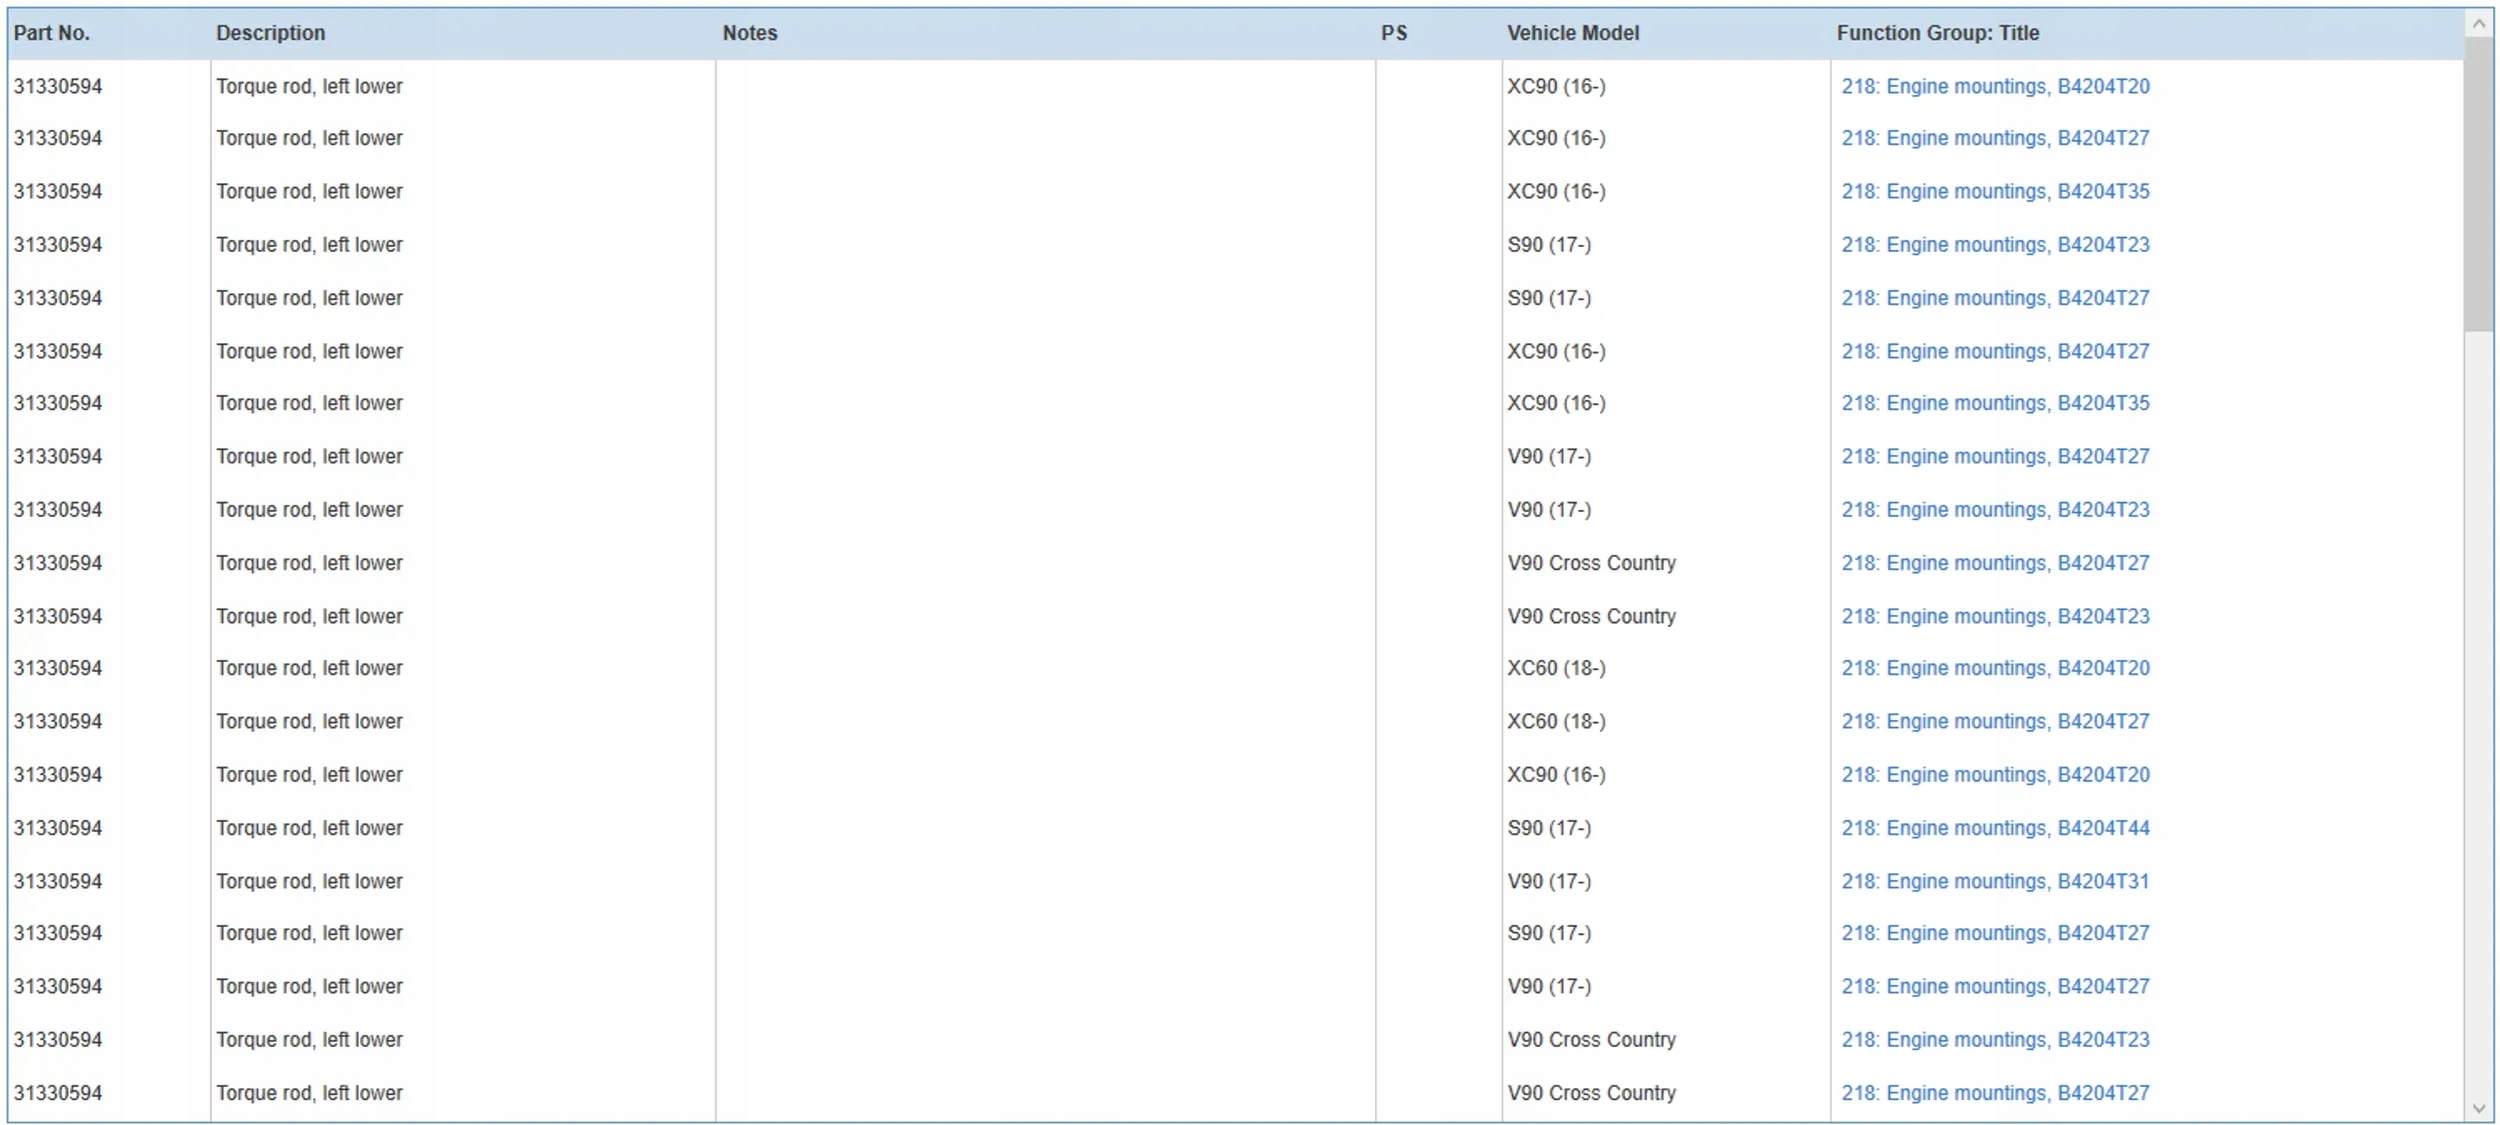Open the V90 (17-) B4204T23 engine mountings link
The image size is (2500, 1125).
1995,510
